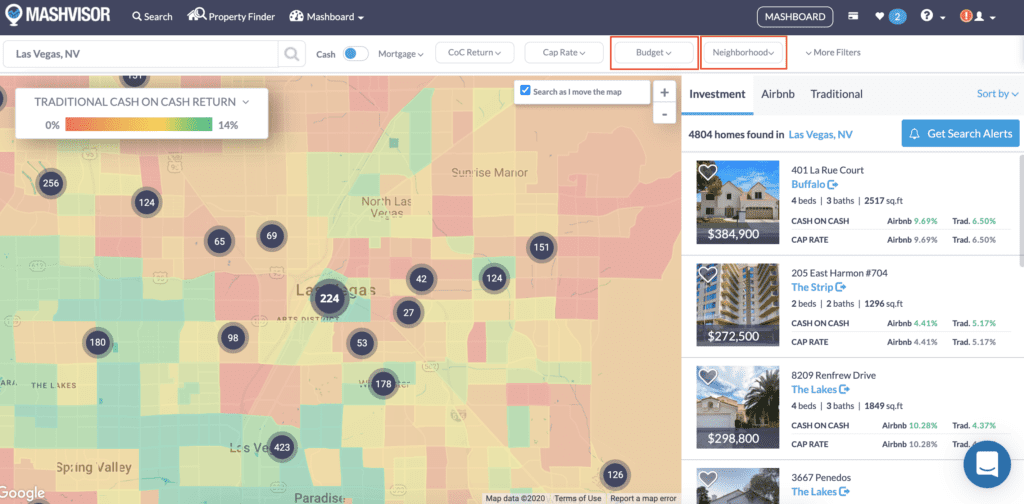Expand More Filters
1024x504 pixels.
click(x=833, y=52)
